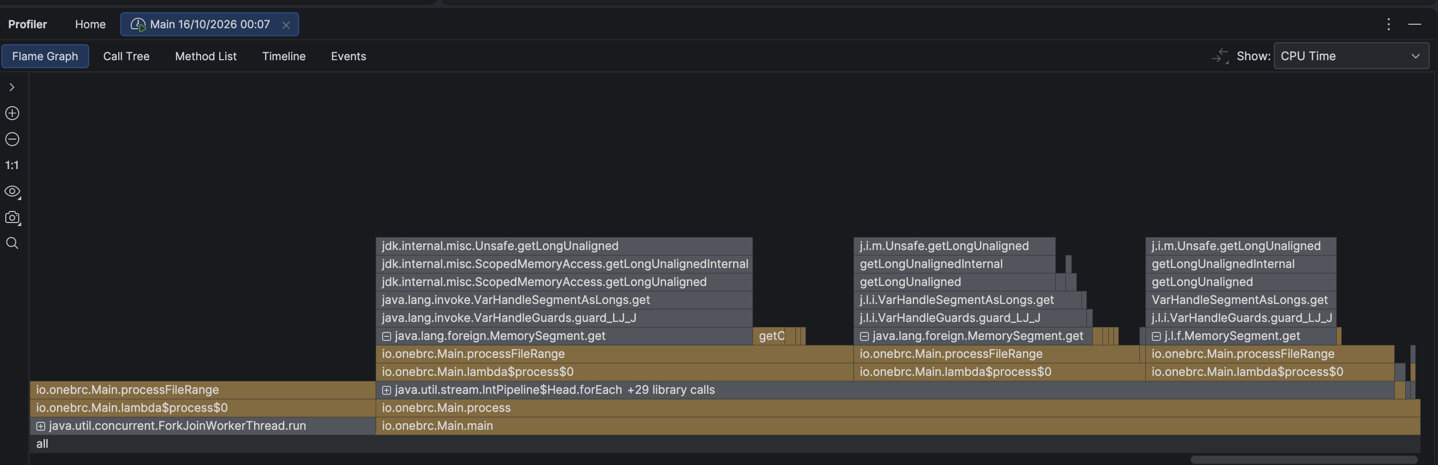
Task: Select the io.onebrc.Main.main frame
Action: 898,426
